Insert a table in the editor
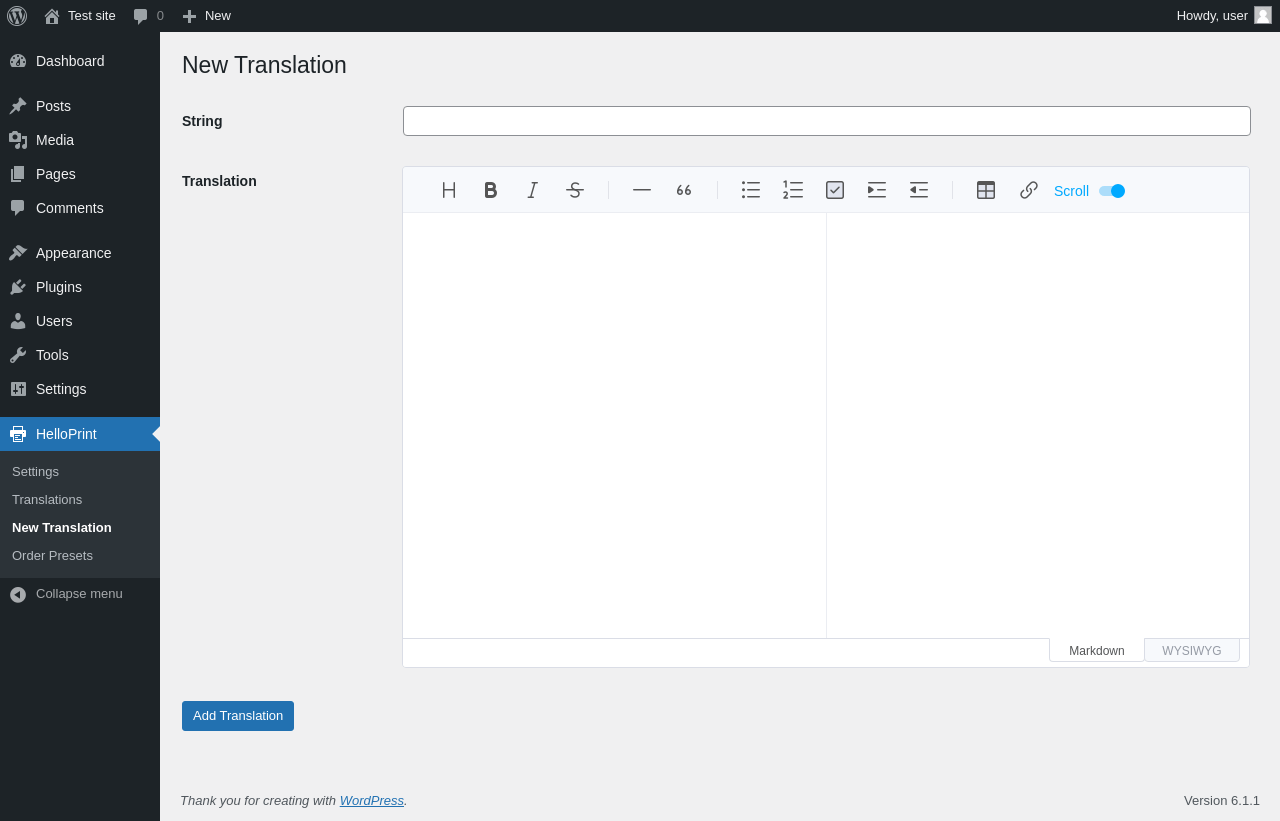This screenshot has width=1280, height=821. [x=986, y=190]
